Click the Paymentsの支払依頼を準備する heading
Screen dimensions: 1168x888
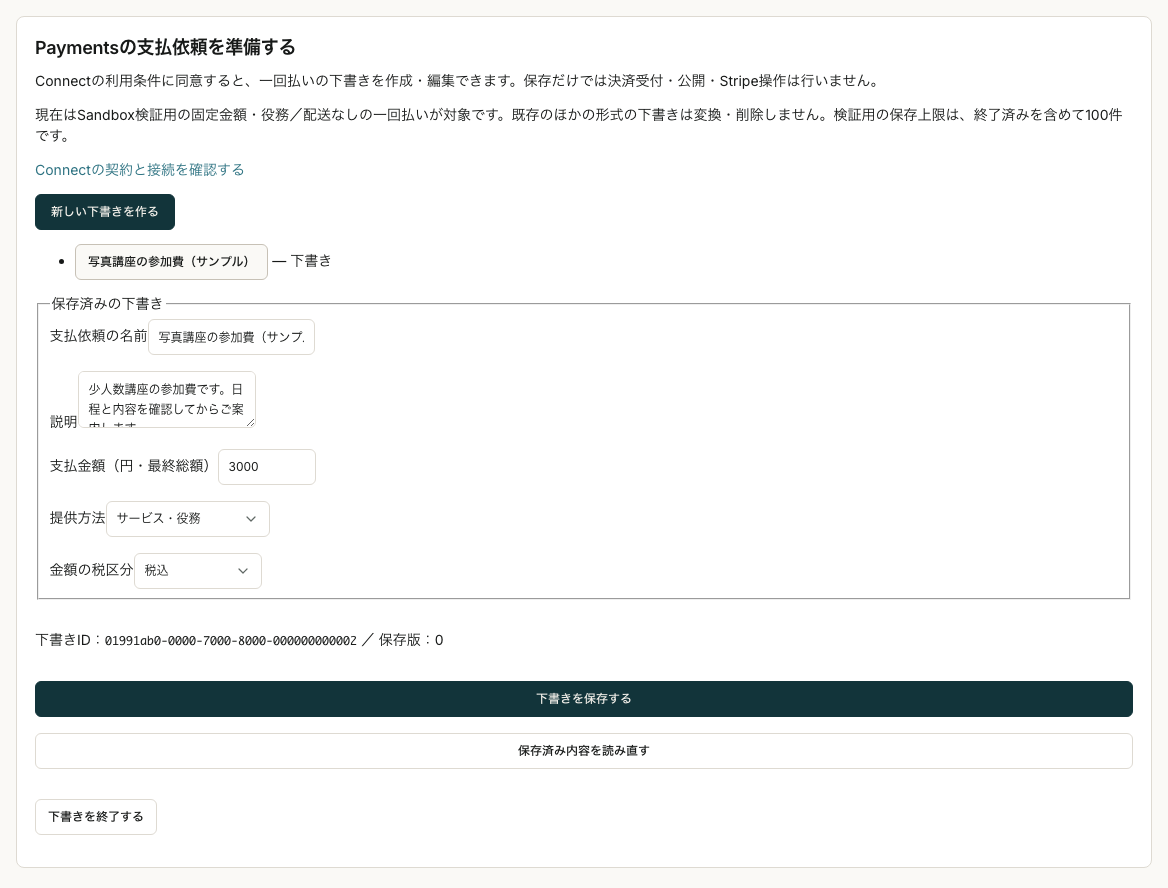165,48
